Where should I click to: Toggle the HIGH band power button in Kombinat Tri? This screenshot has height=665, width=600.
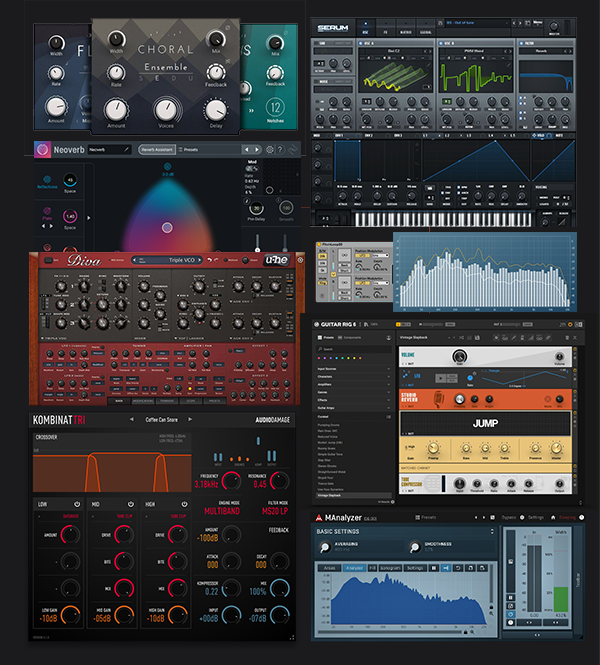click(184, 504)
